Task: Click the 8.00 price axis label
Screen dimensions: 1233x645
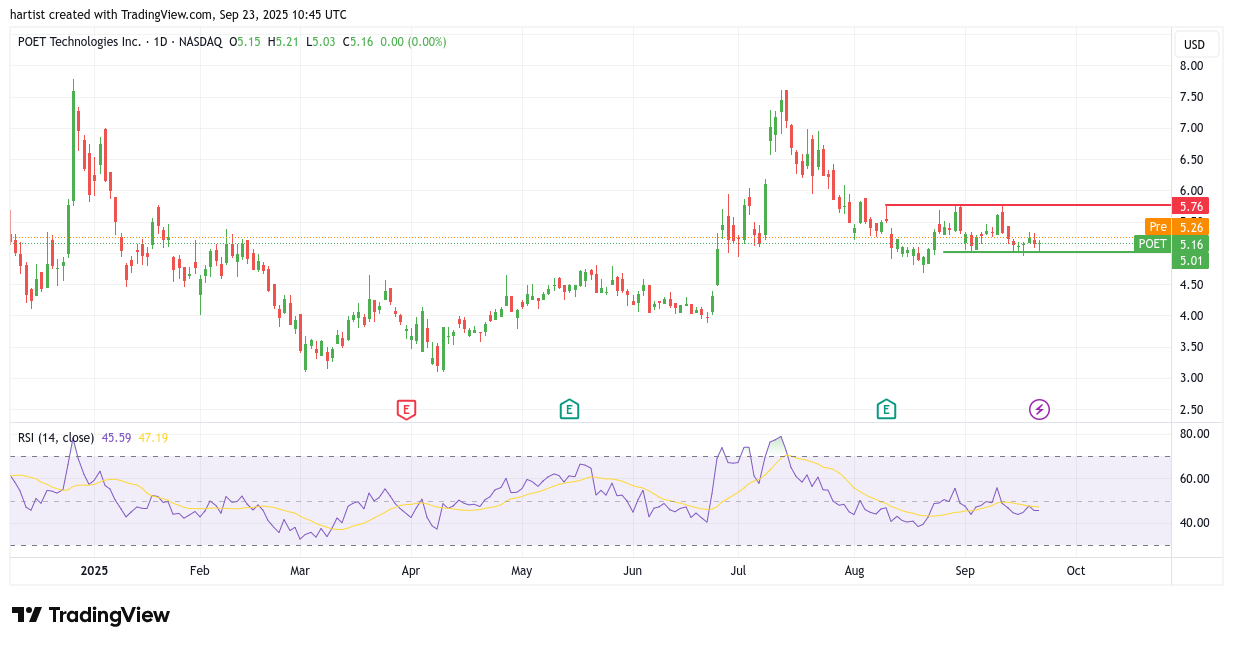Action: coord(1191,66)
